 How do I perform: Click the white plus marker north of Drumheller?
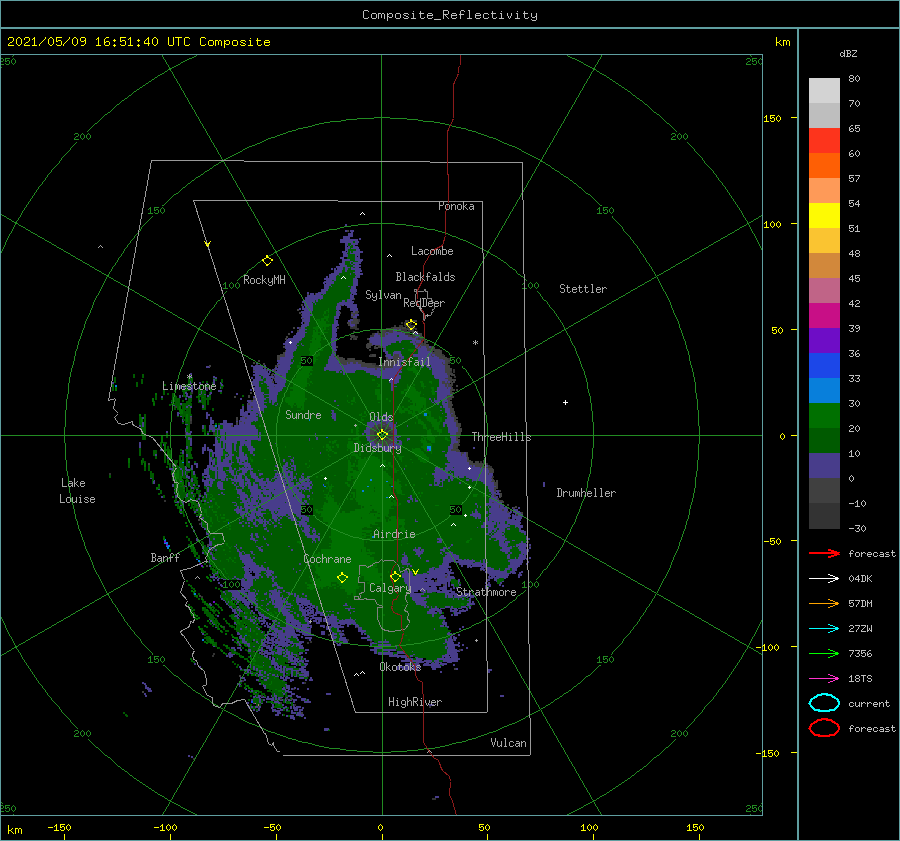click(565, 402)
